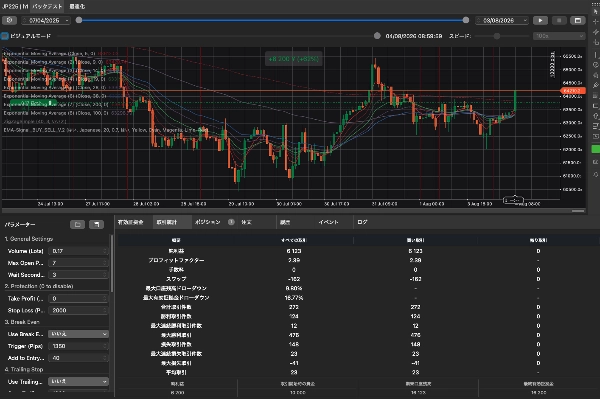This screenshot has height=399, width=600.
Task: Click the parameters panel vertical scrollbar
Action: [112, 264]
